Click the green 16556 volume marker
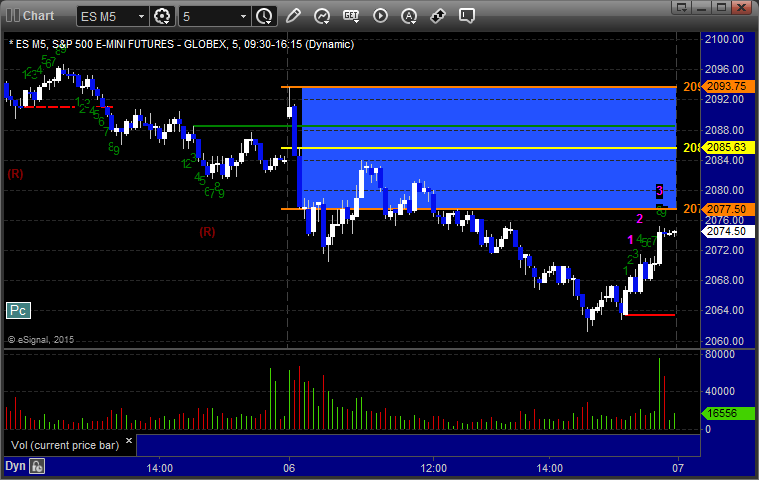This screenshot has height=480, width=759. pyautogui.click(x=728, y=413)
